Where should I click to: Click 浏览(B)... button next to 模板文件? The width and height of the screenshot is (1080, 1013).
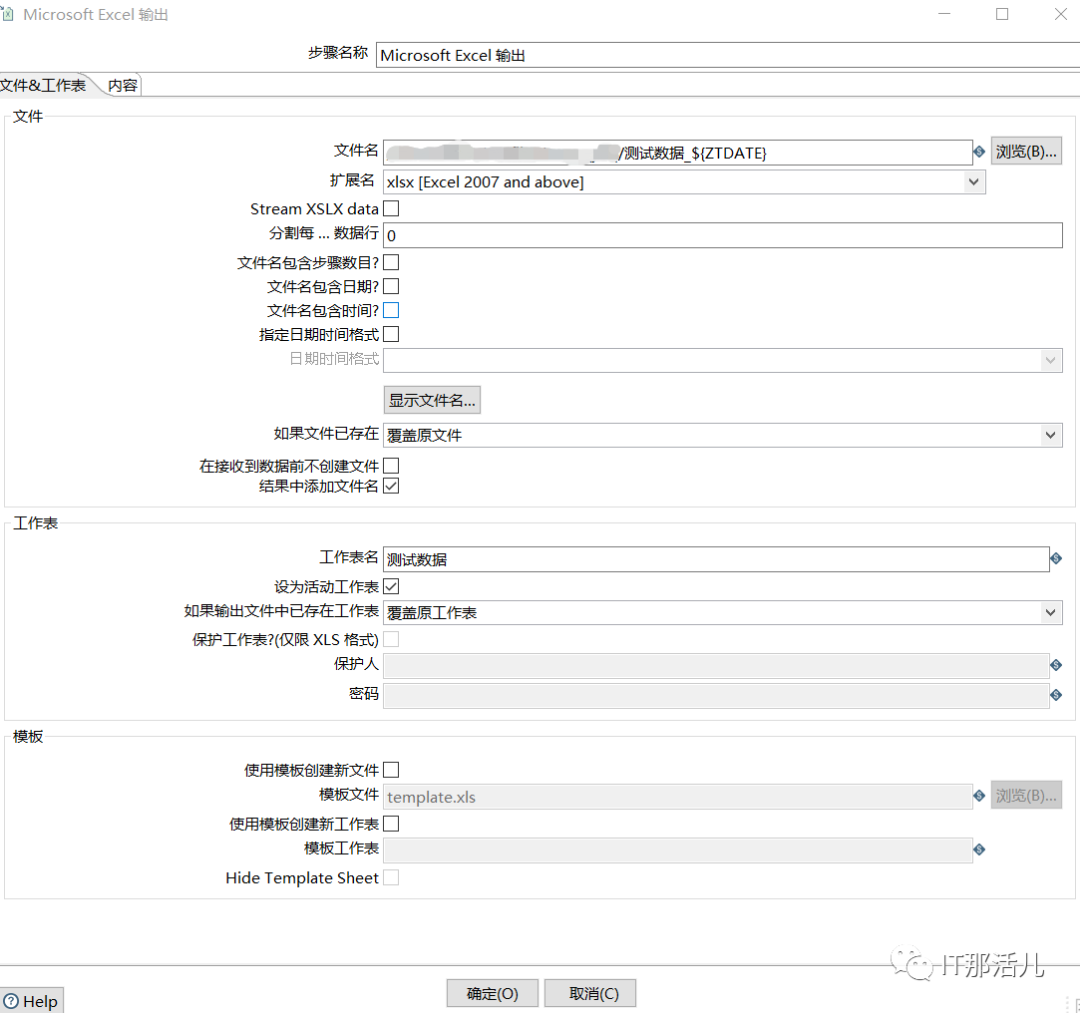1026,796
